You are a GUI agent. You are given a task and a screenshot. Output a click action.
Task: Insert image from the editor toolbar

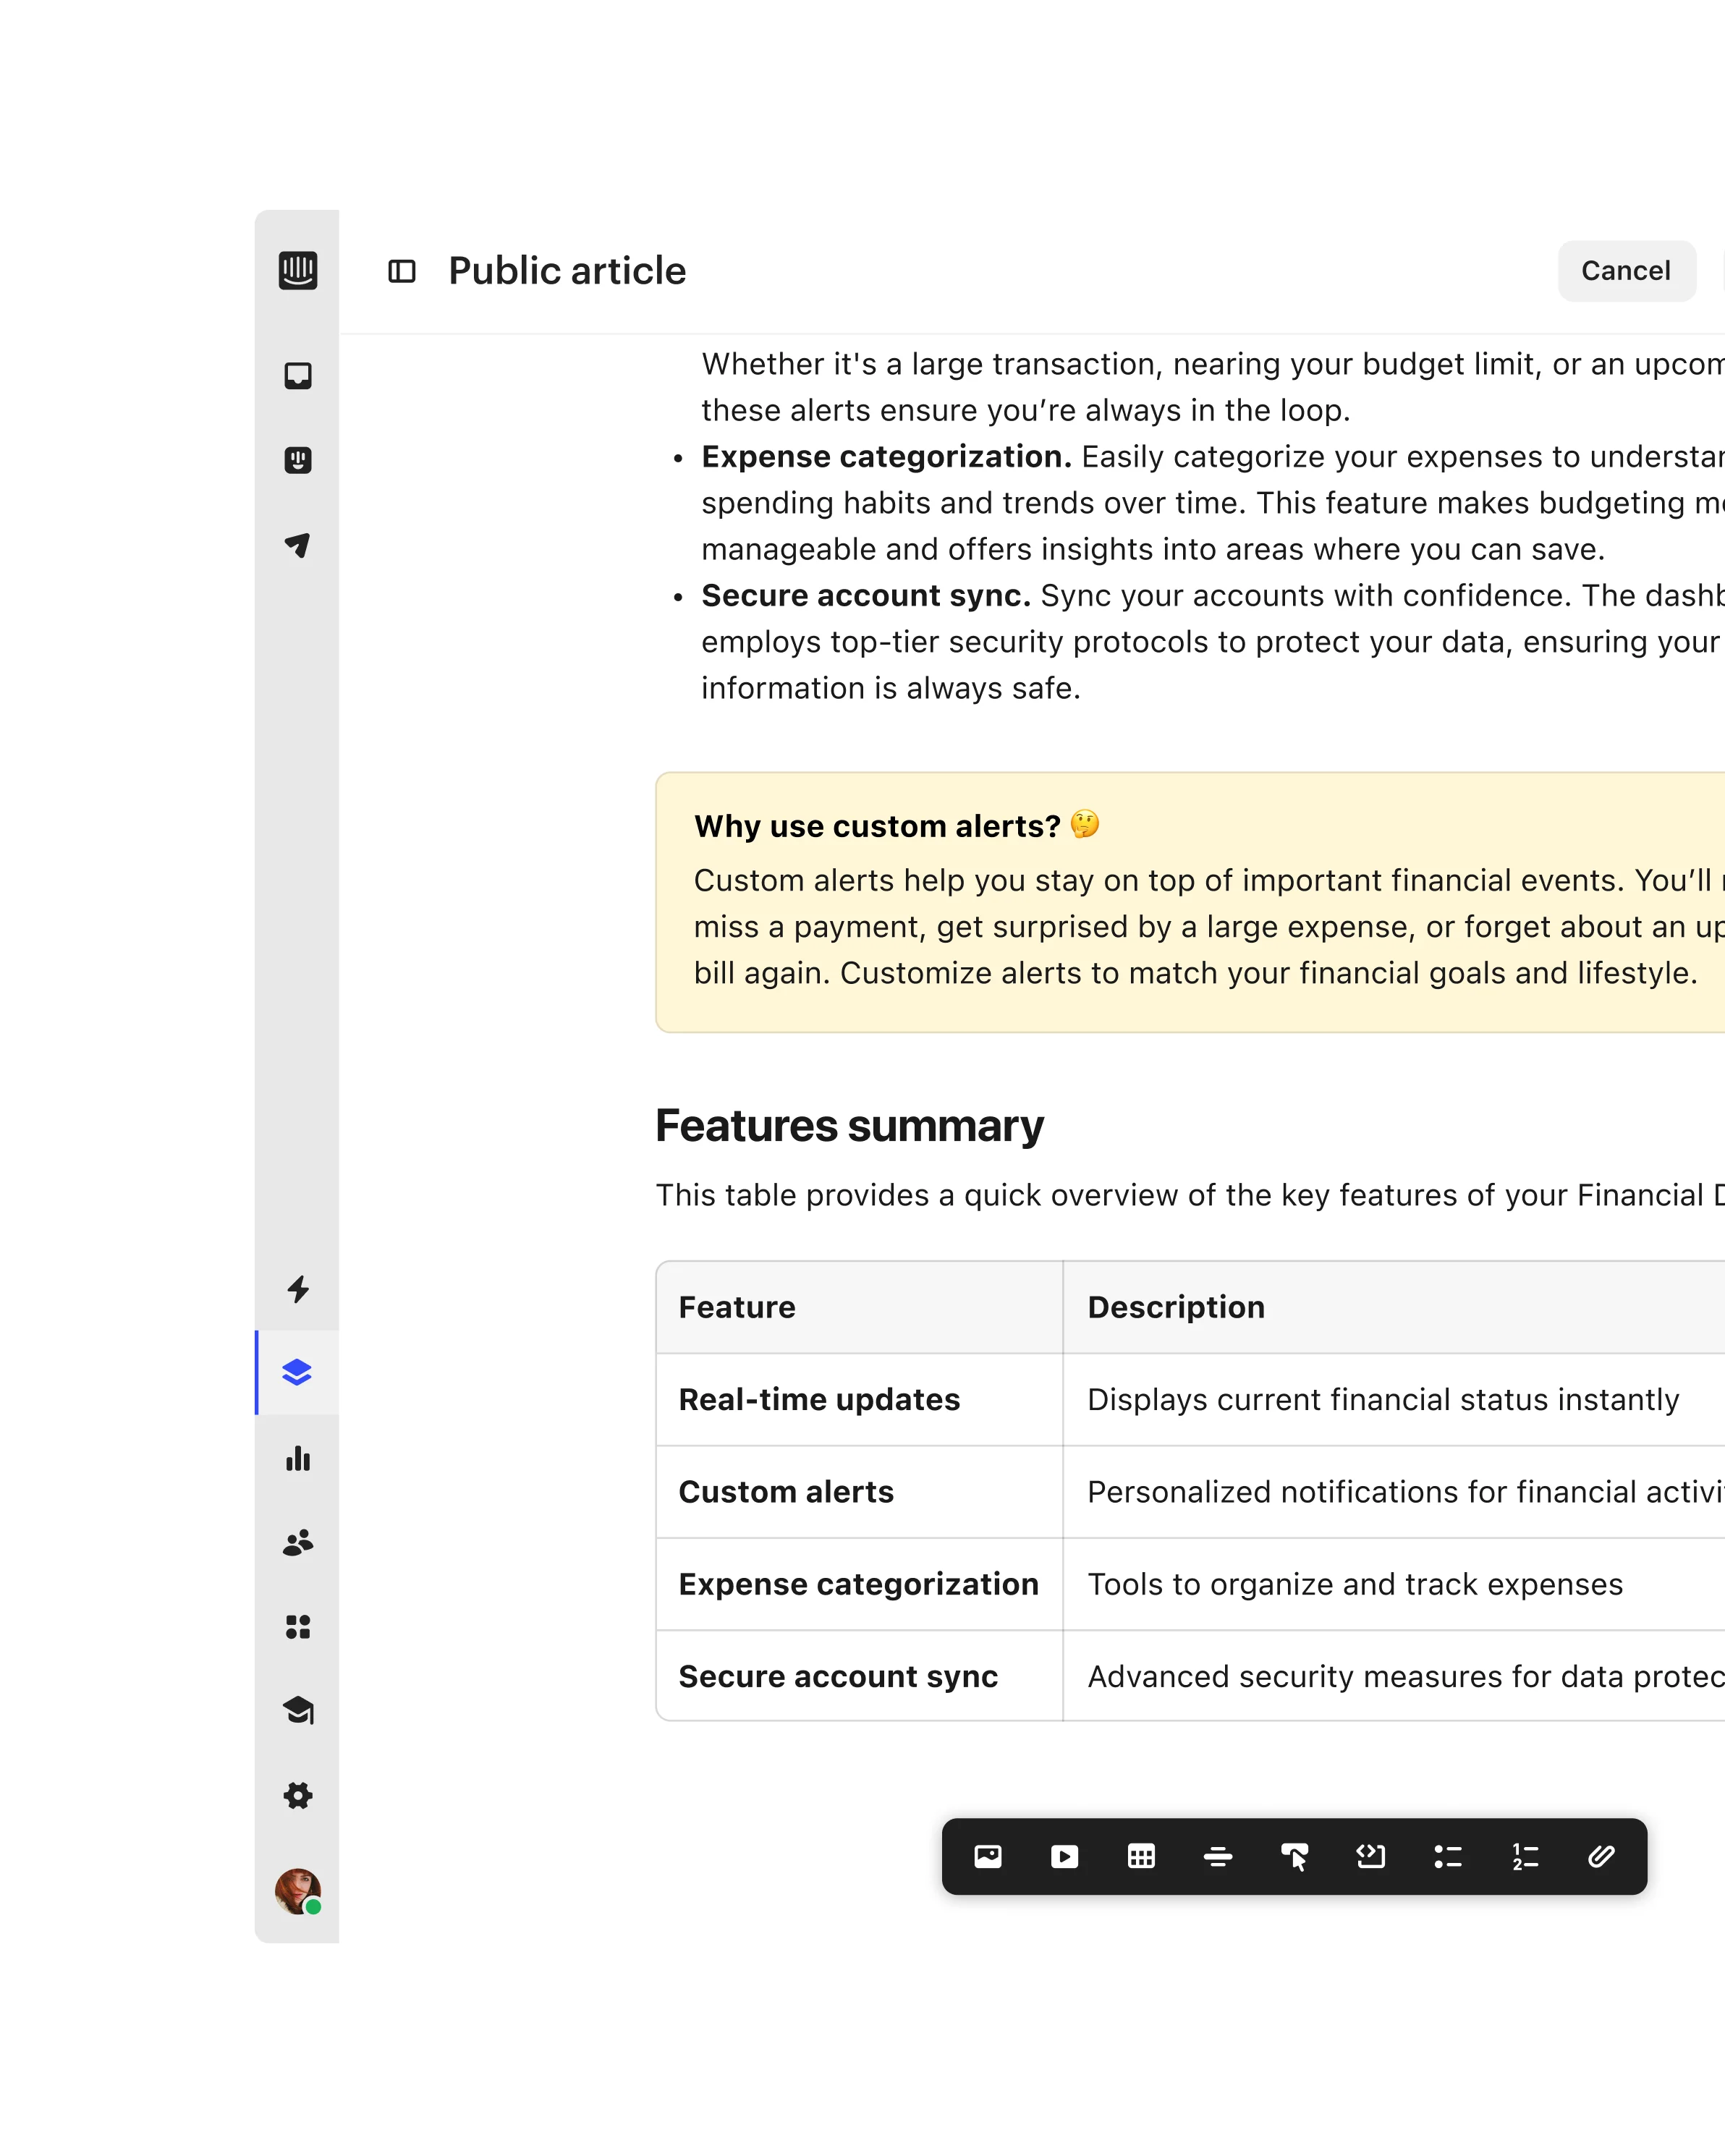[988, 1857]
